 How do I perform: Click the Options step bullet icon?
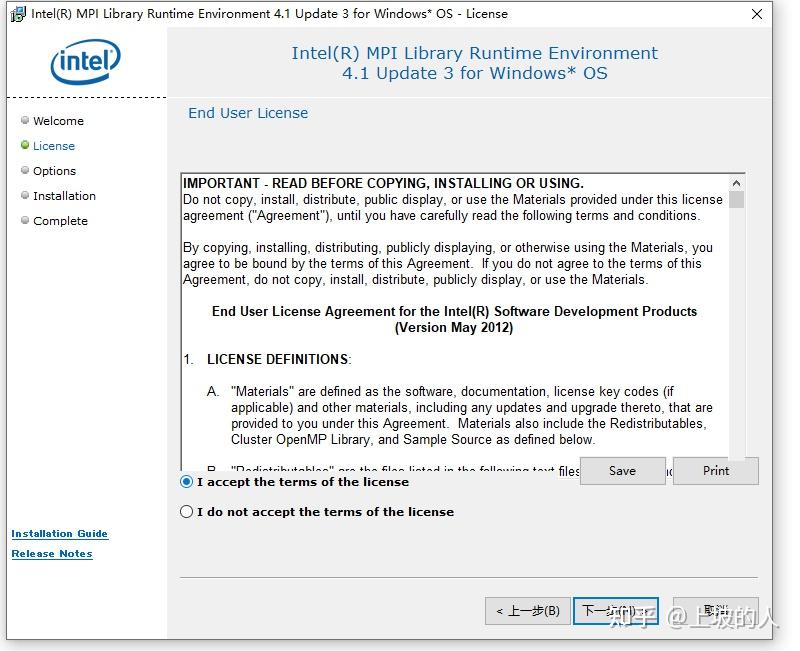25,170
